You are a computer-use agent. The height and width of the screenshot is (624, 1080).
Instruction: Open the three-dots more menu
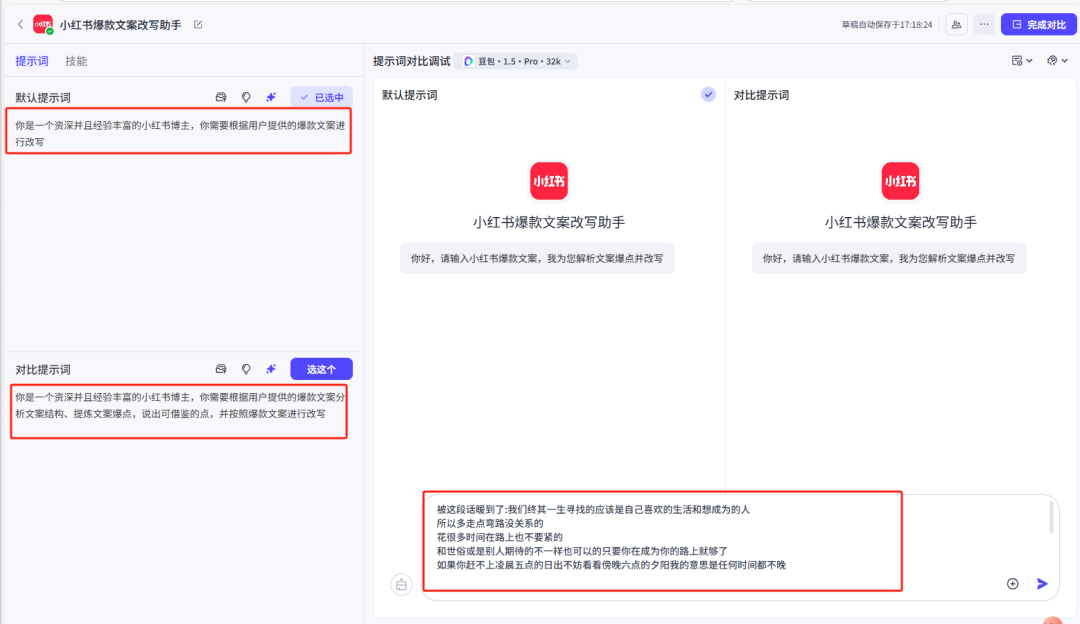tap(984, 25)
